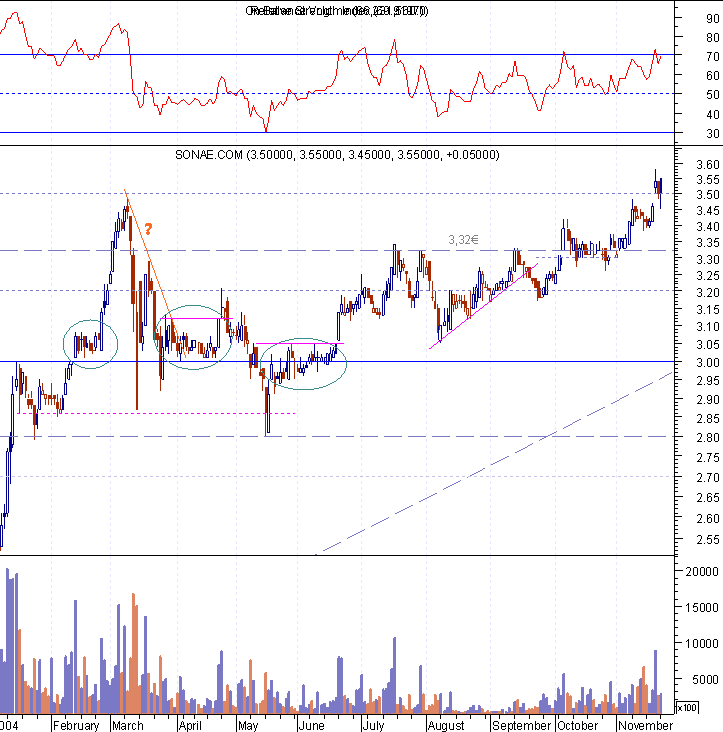Click the July month label
Viewport: 723px width, 732px height.
point(373,725)
